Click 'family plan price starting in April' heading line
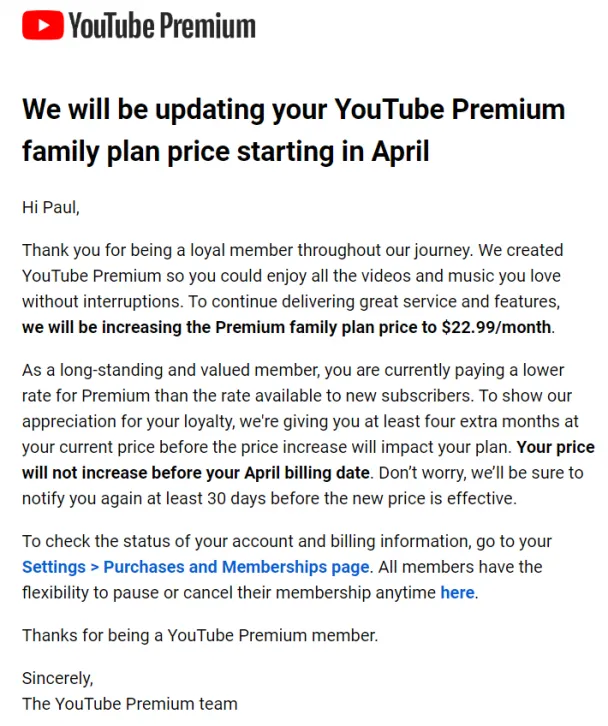This screenshot has width=608, height=726. tap(226, 151)
